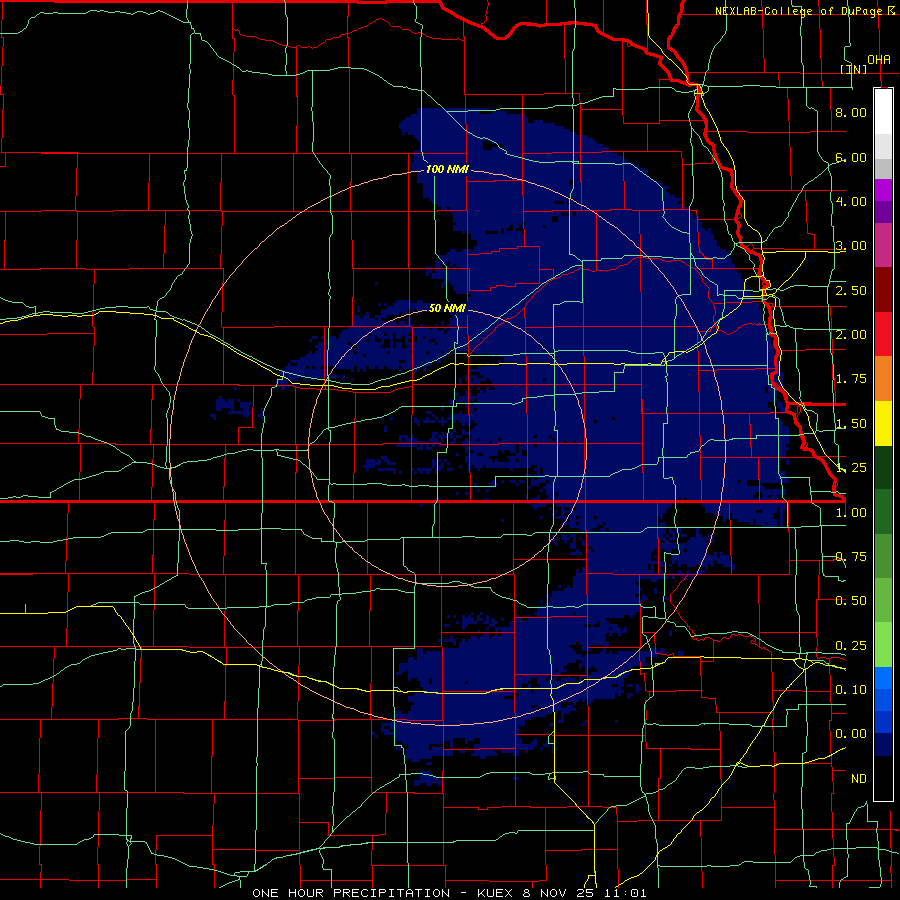Click the ONE HOUR PRECIPITATION title text

click(x=351, y=893)
